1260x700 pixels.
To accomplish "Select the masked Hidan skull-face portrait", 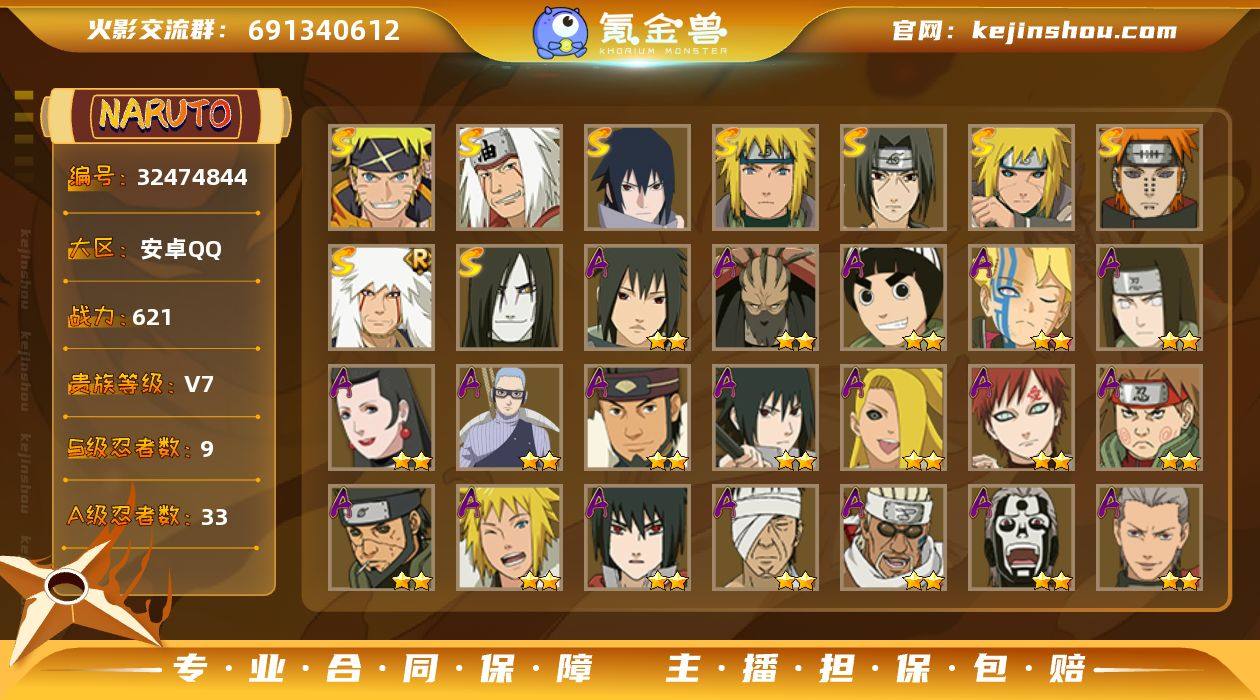I will [1021, 537].
